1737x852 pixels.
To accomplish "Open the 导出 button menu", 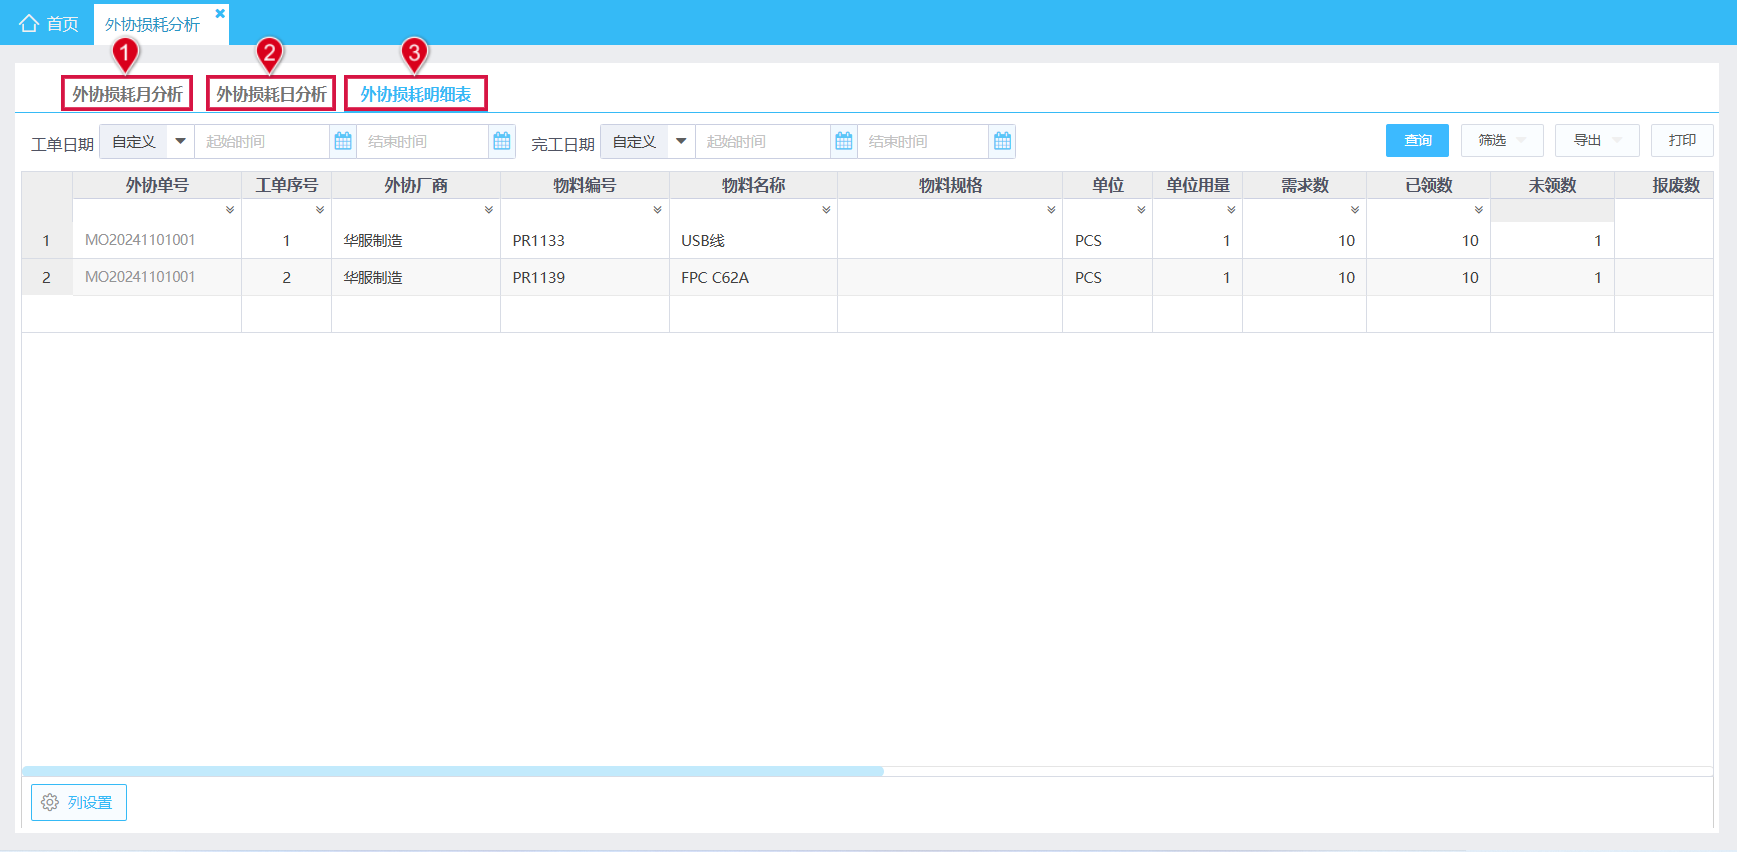I will coord(1597,141).
